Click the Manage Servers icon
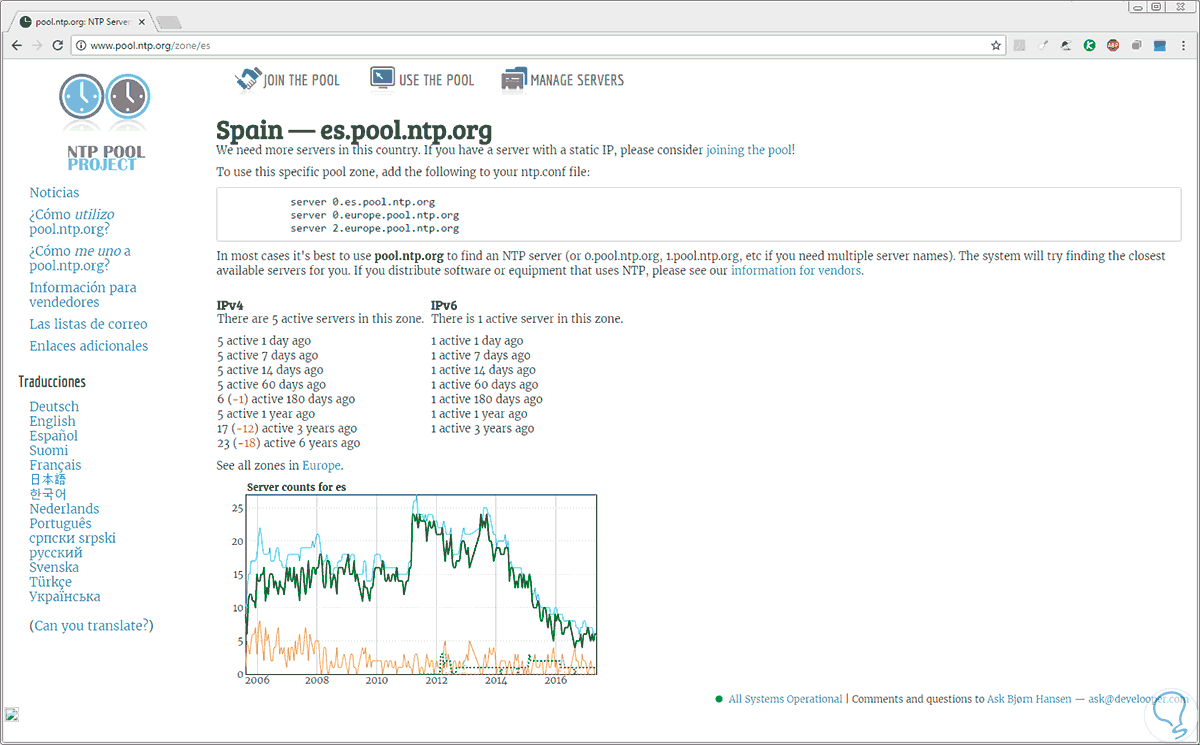The width and height of the screenshot is (1200, 745). [x=514, y=79]
